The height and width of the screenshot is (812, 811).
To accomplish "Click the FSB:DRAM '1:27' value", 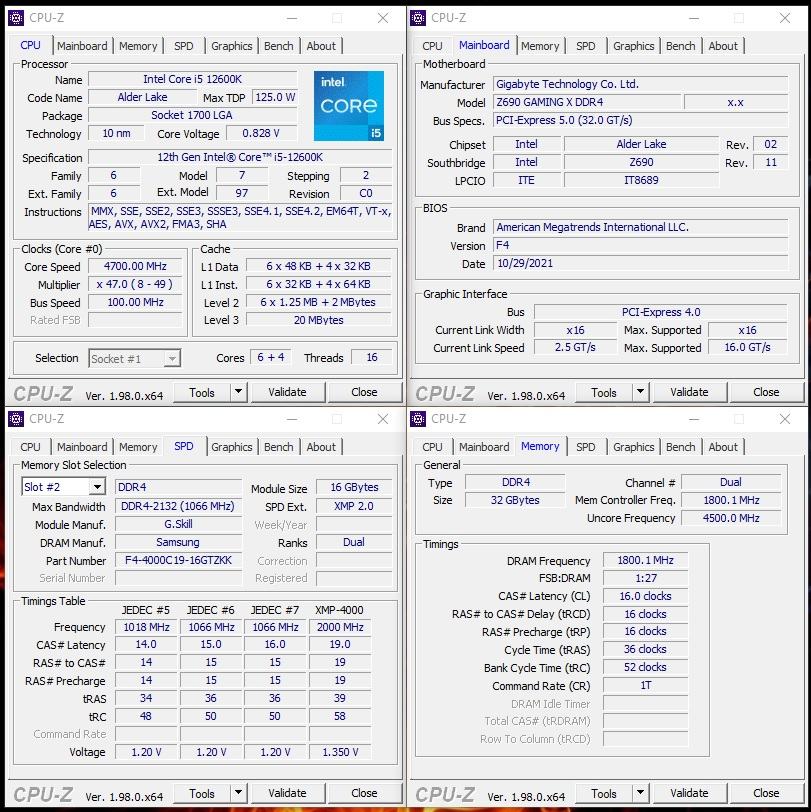I will (x=646, y=578).
